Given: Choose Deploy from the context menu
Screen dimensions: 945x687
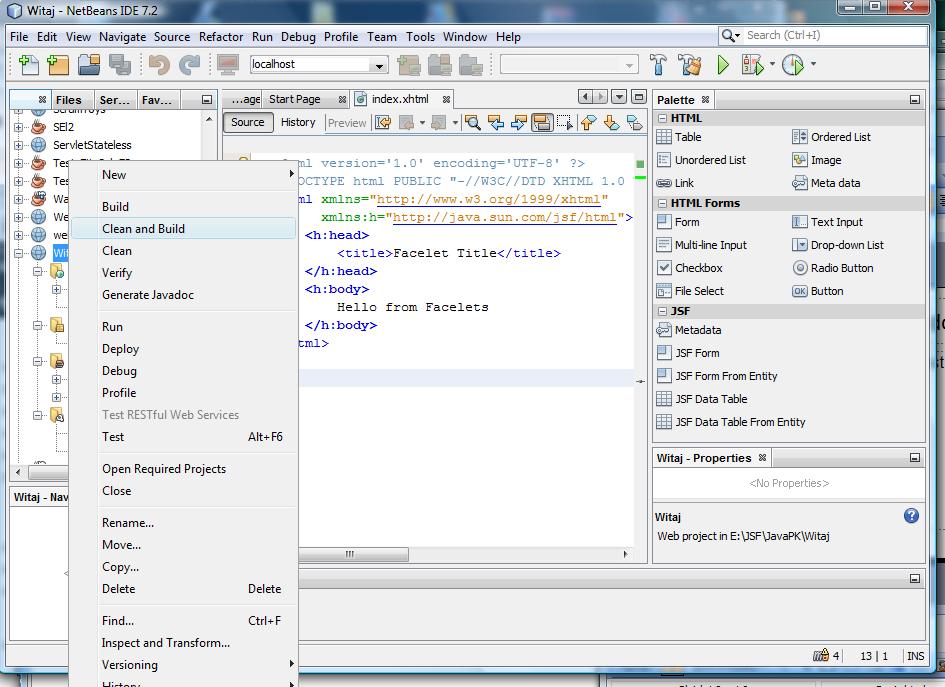Looking at the screenshot, I should pos(183,349).
